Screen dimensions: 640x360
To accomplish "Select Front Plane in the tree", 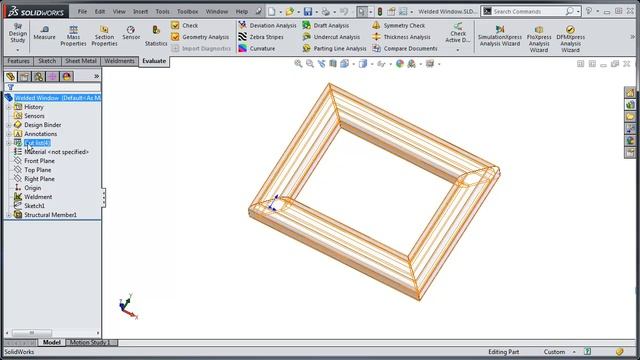I will 39,161.
